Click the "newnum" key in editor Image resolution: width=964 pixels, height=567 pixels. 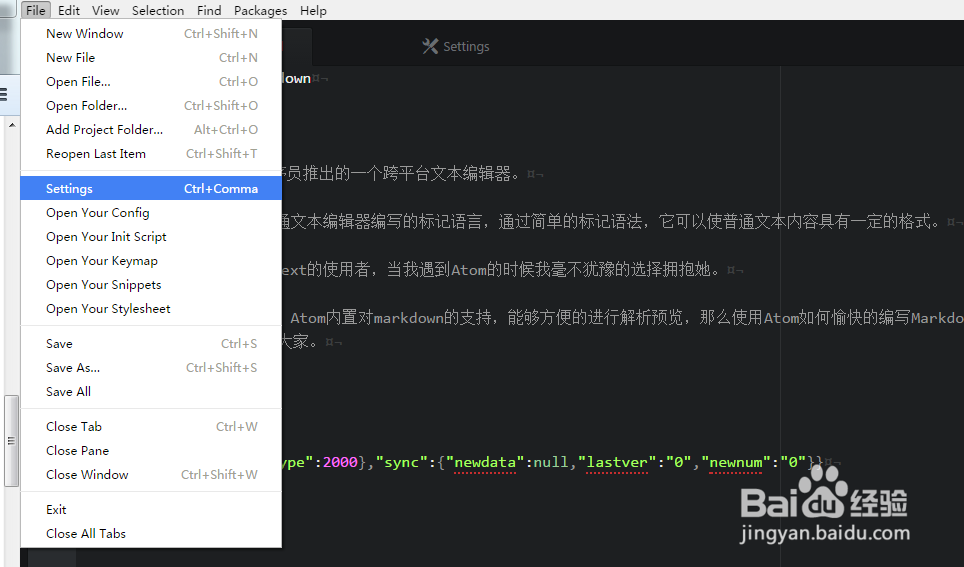pyautogui.click(x=736, y=462)
